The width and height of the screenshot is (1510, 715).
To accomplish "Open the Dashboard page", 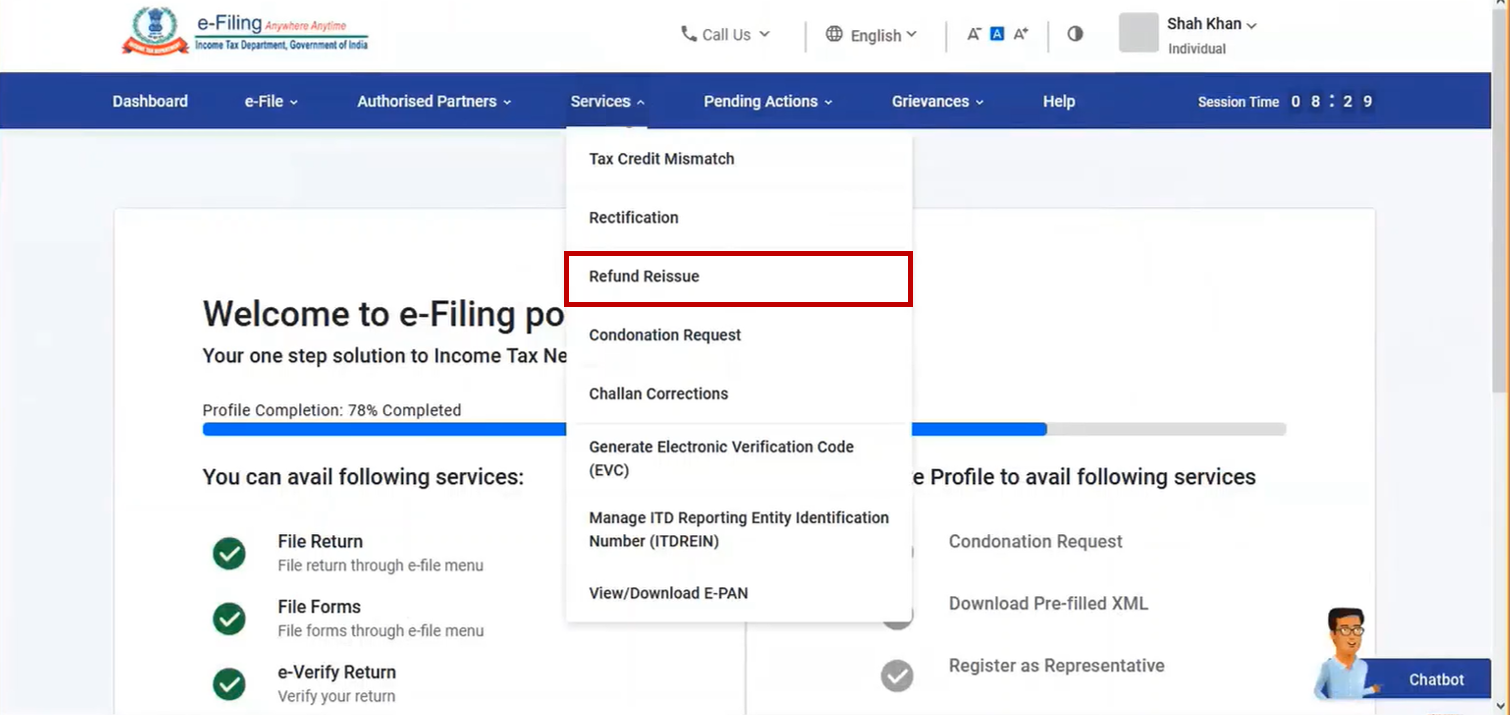I will pyautogui.click(x=150, y=101).
